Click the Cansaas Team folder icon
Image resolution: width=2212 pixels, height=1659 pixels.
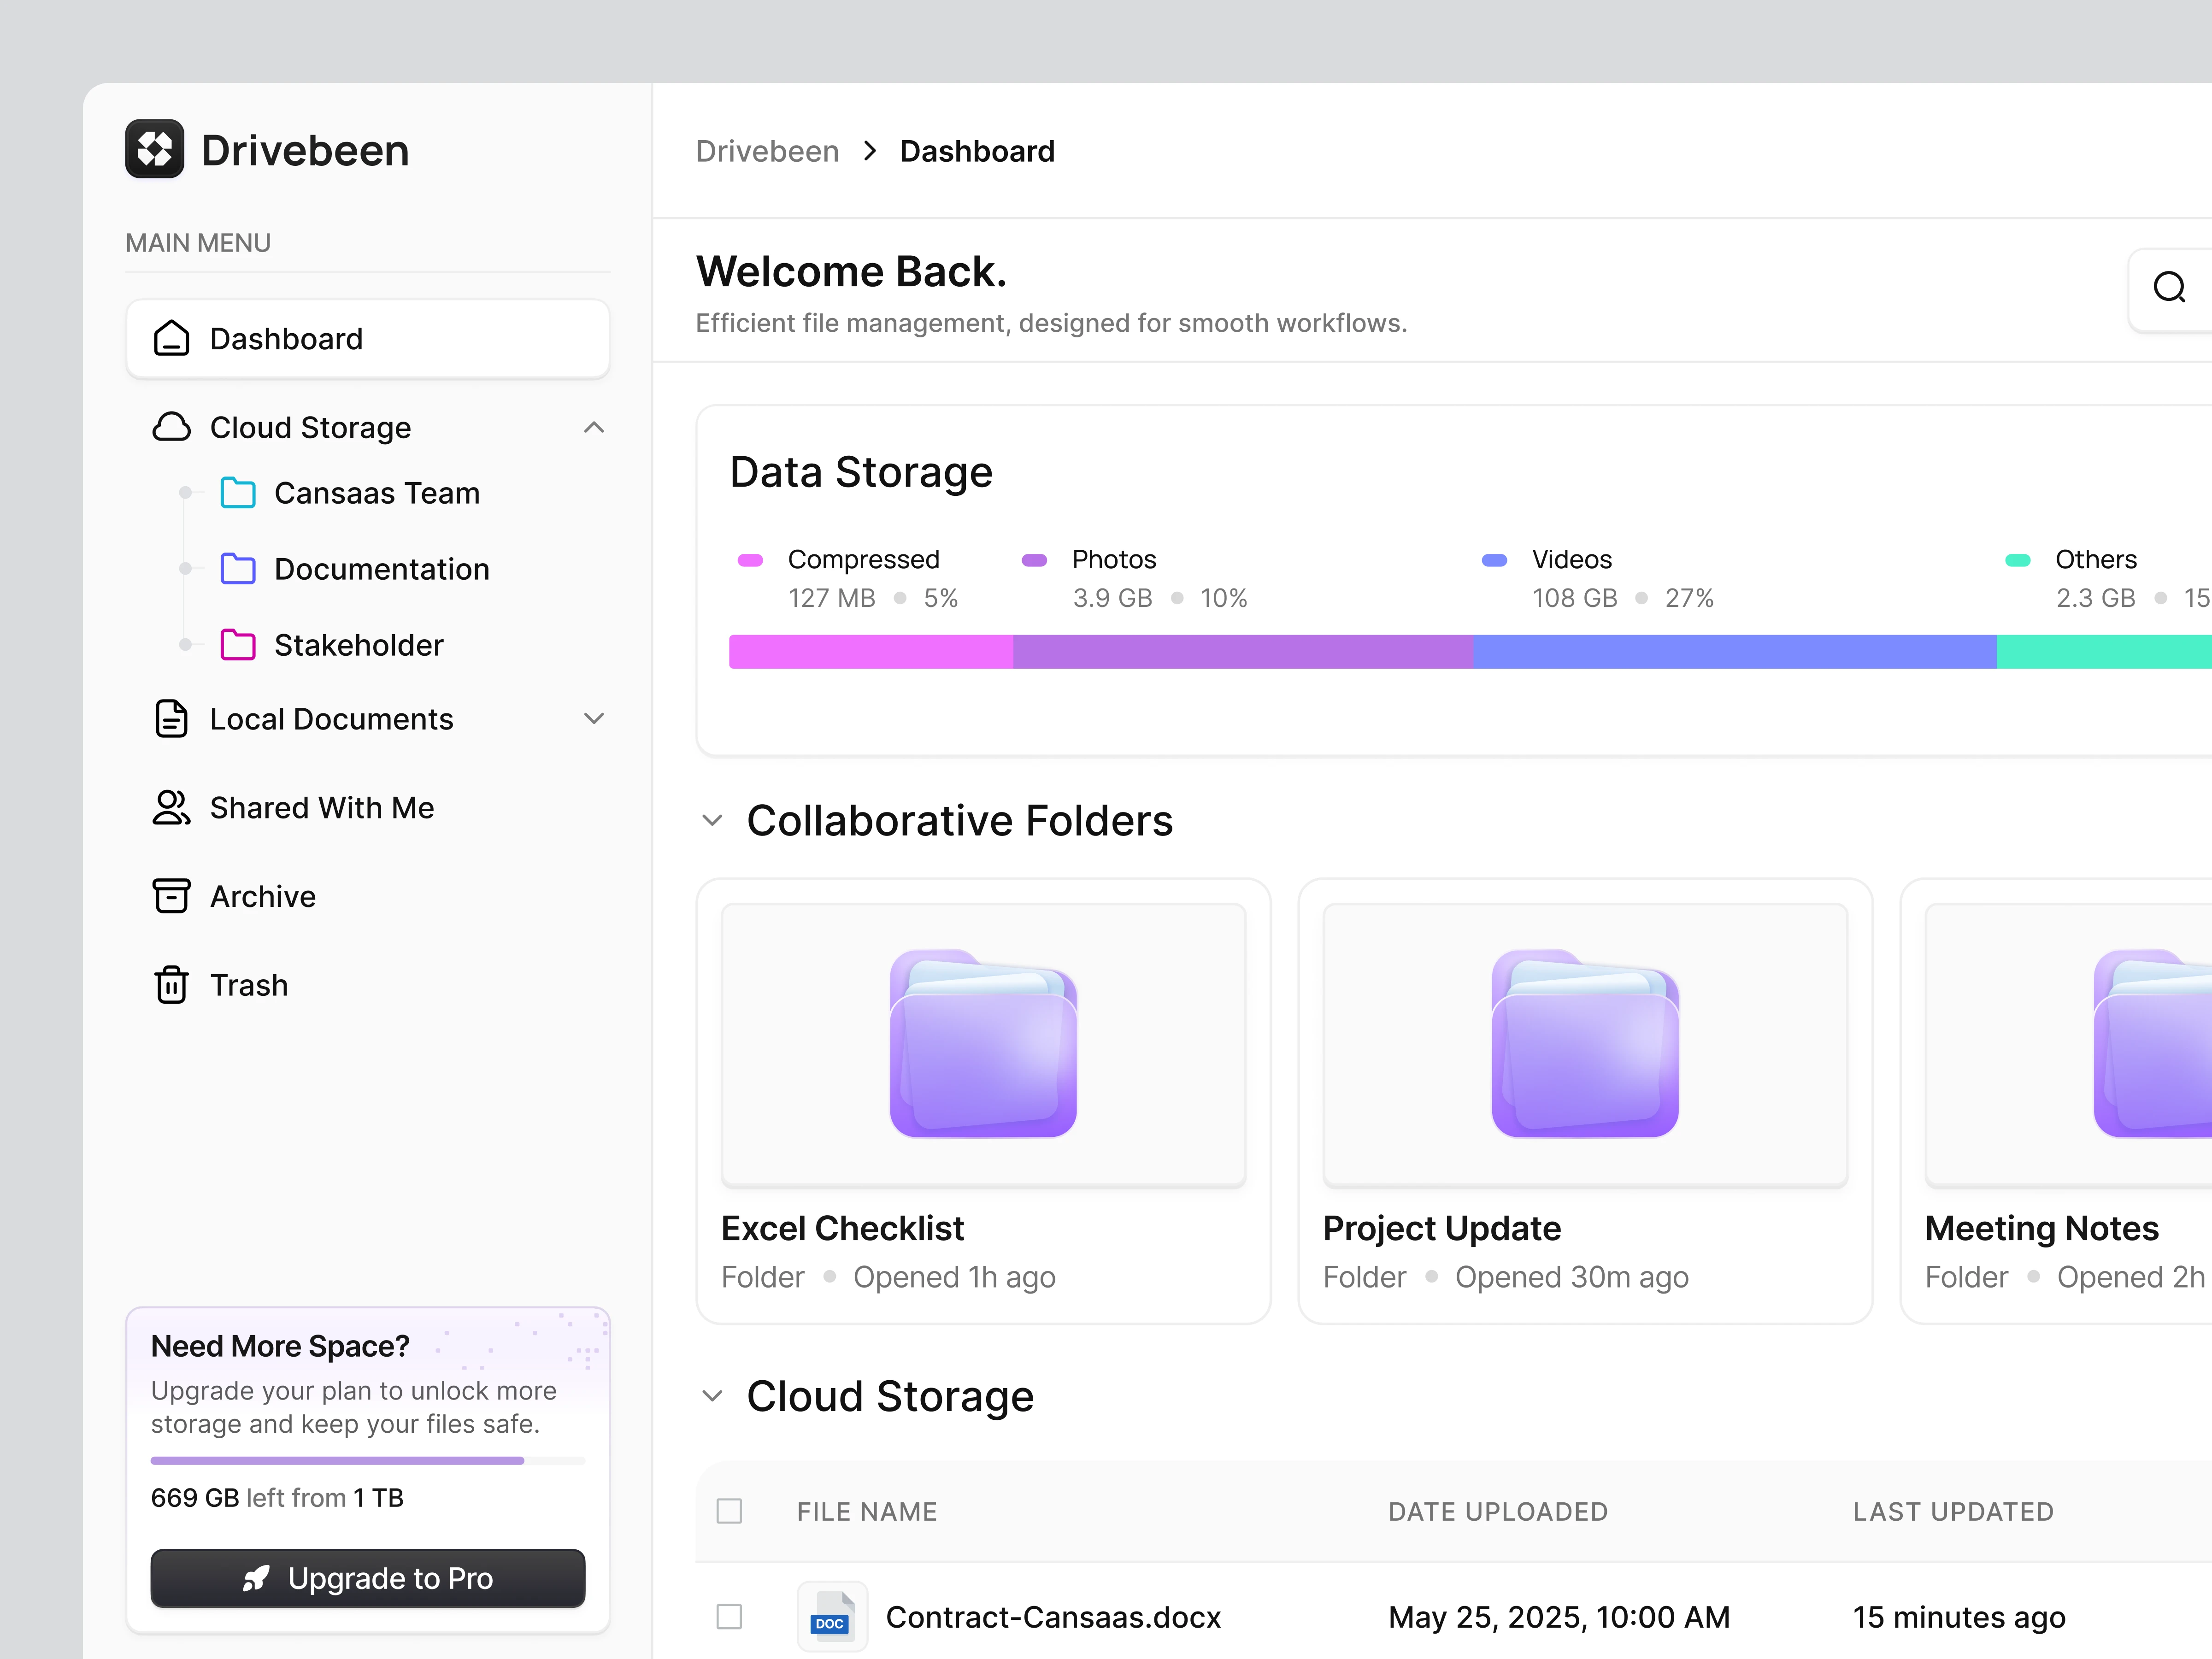coord(238,493)
